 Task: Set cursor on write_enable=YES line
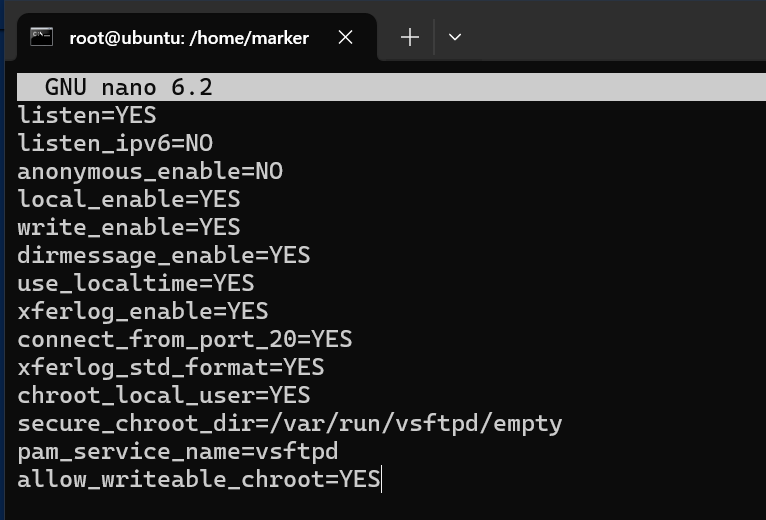pyautogui.click(x=129, y=227)
